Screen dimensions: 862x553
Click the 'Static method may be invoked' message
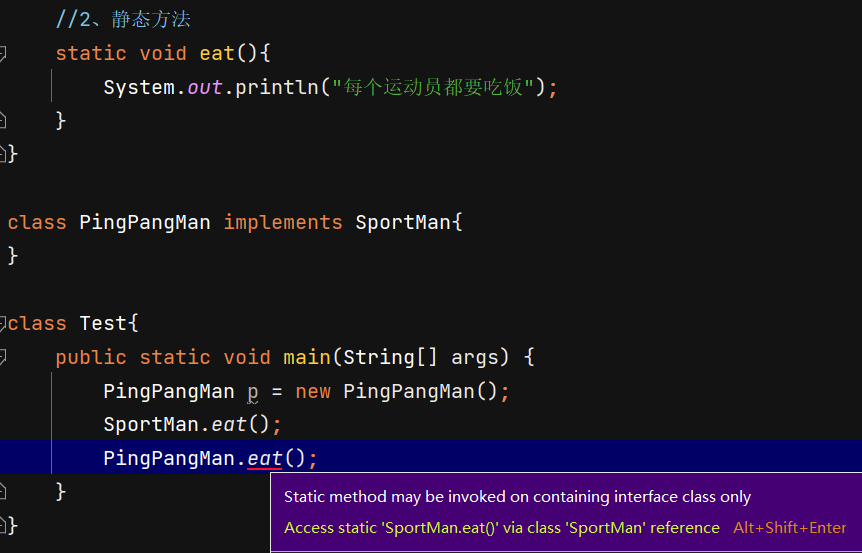click(517, 496)
